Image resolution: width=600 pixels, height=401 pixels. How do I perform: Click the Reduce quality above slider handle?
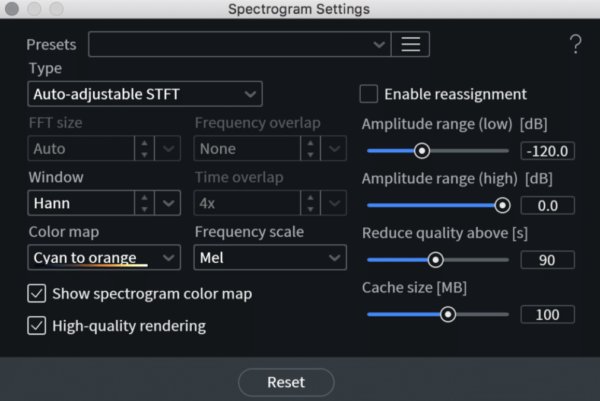435,260
